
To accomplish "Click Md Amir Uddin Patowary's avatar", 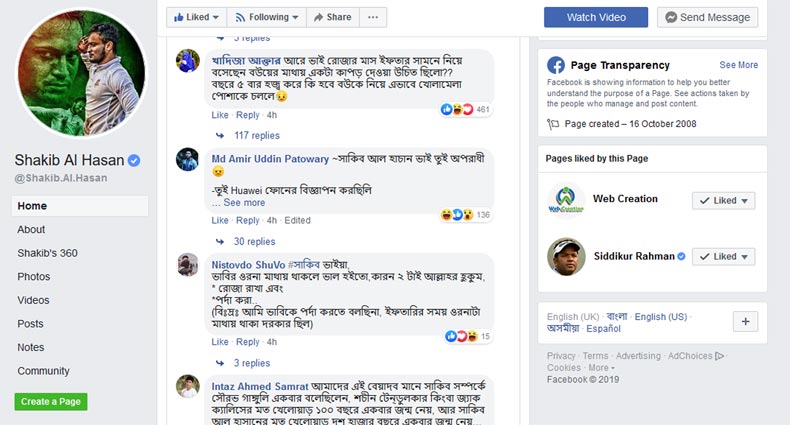I will [x=187, y=160].
